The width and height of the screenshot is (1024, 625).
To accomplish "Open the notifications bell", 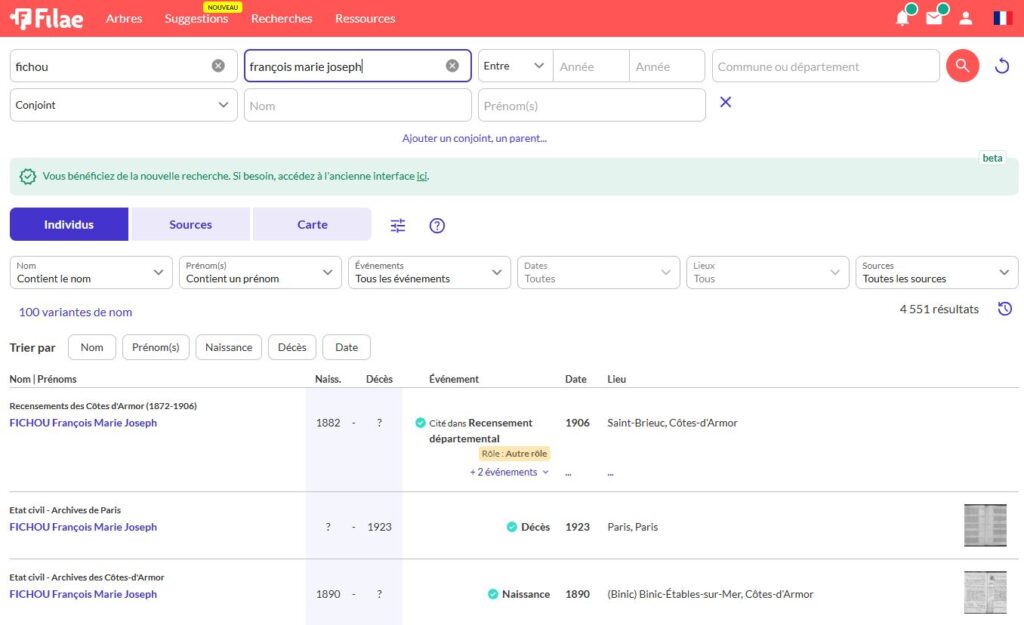I will coord(902,18).
